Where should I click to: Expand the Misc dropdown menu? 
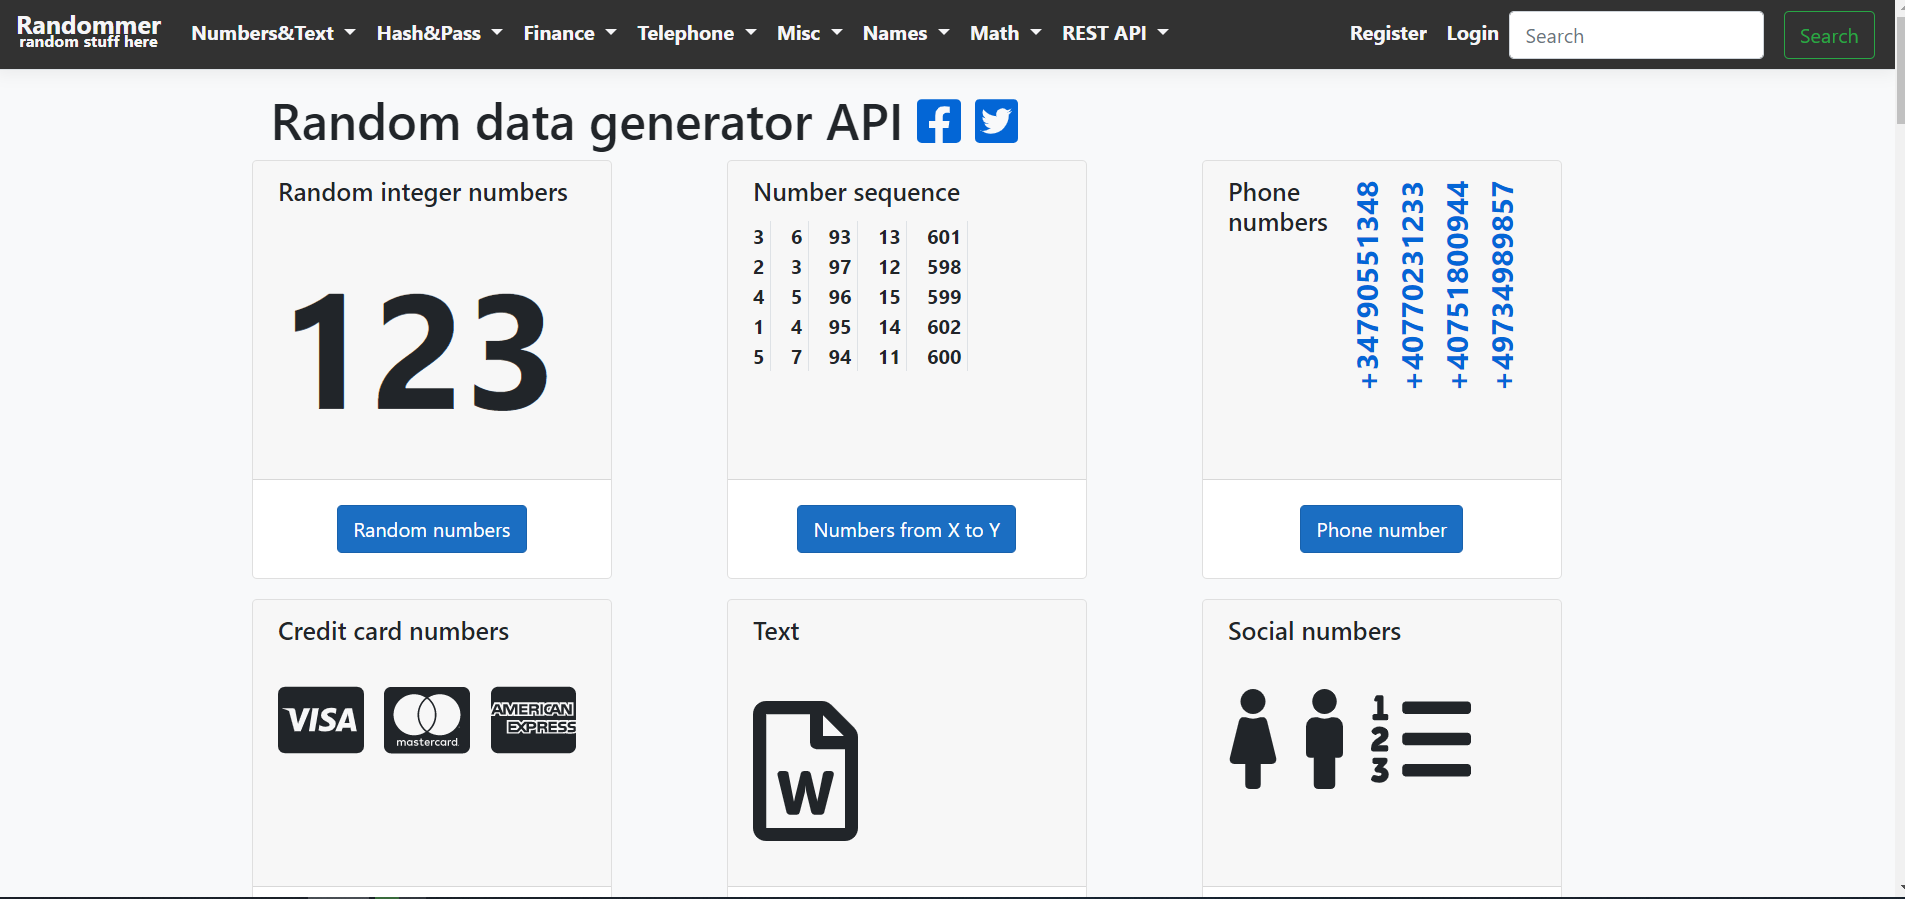point(809,33)
